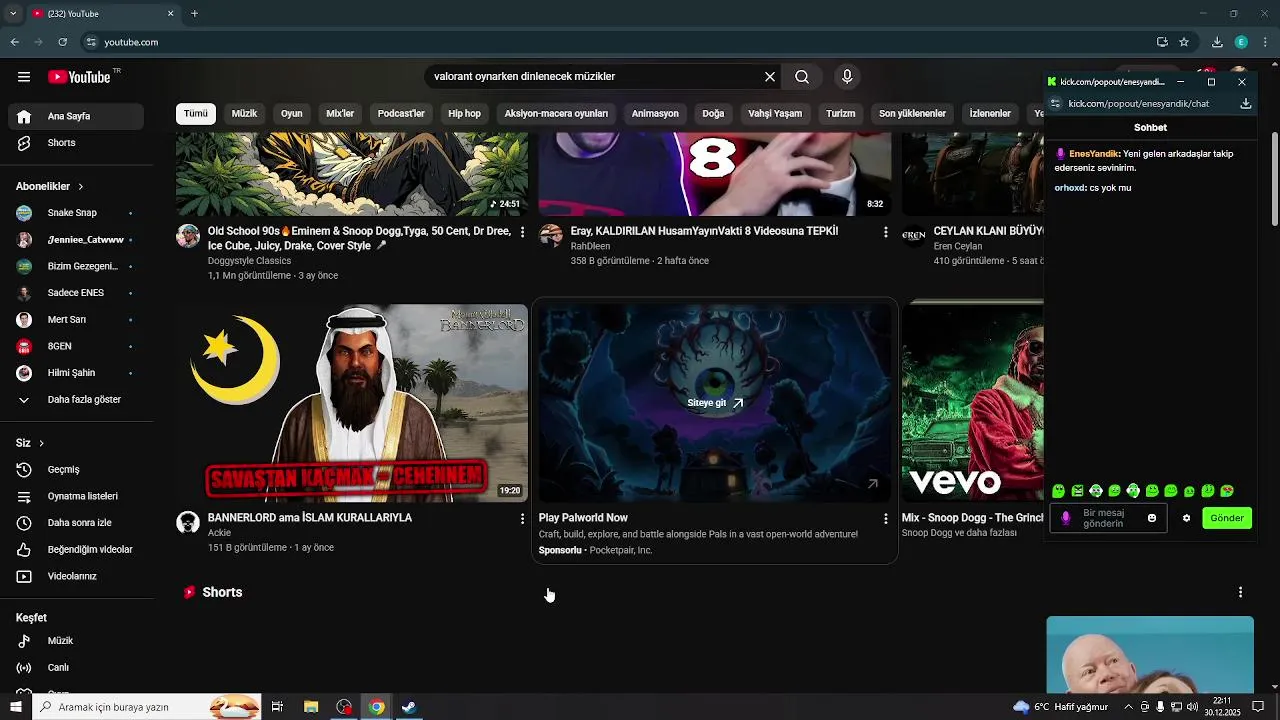Bookmark the page with the star icon
Screen dimensions: 1280x720
click(x=1184, y=42)
